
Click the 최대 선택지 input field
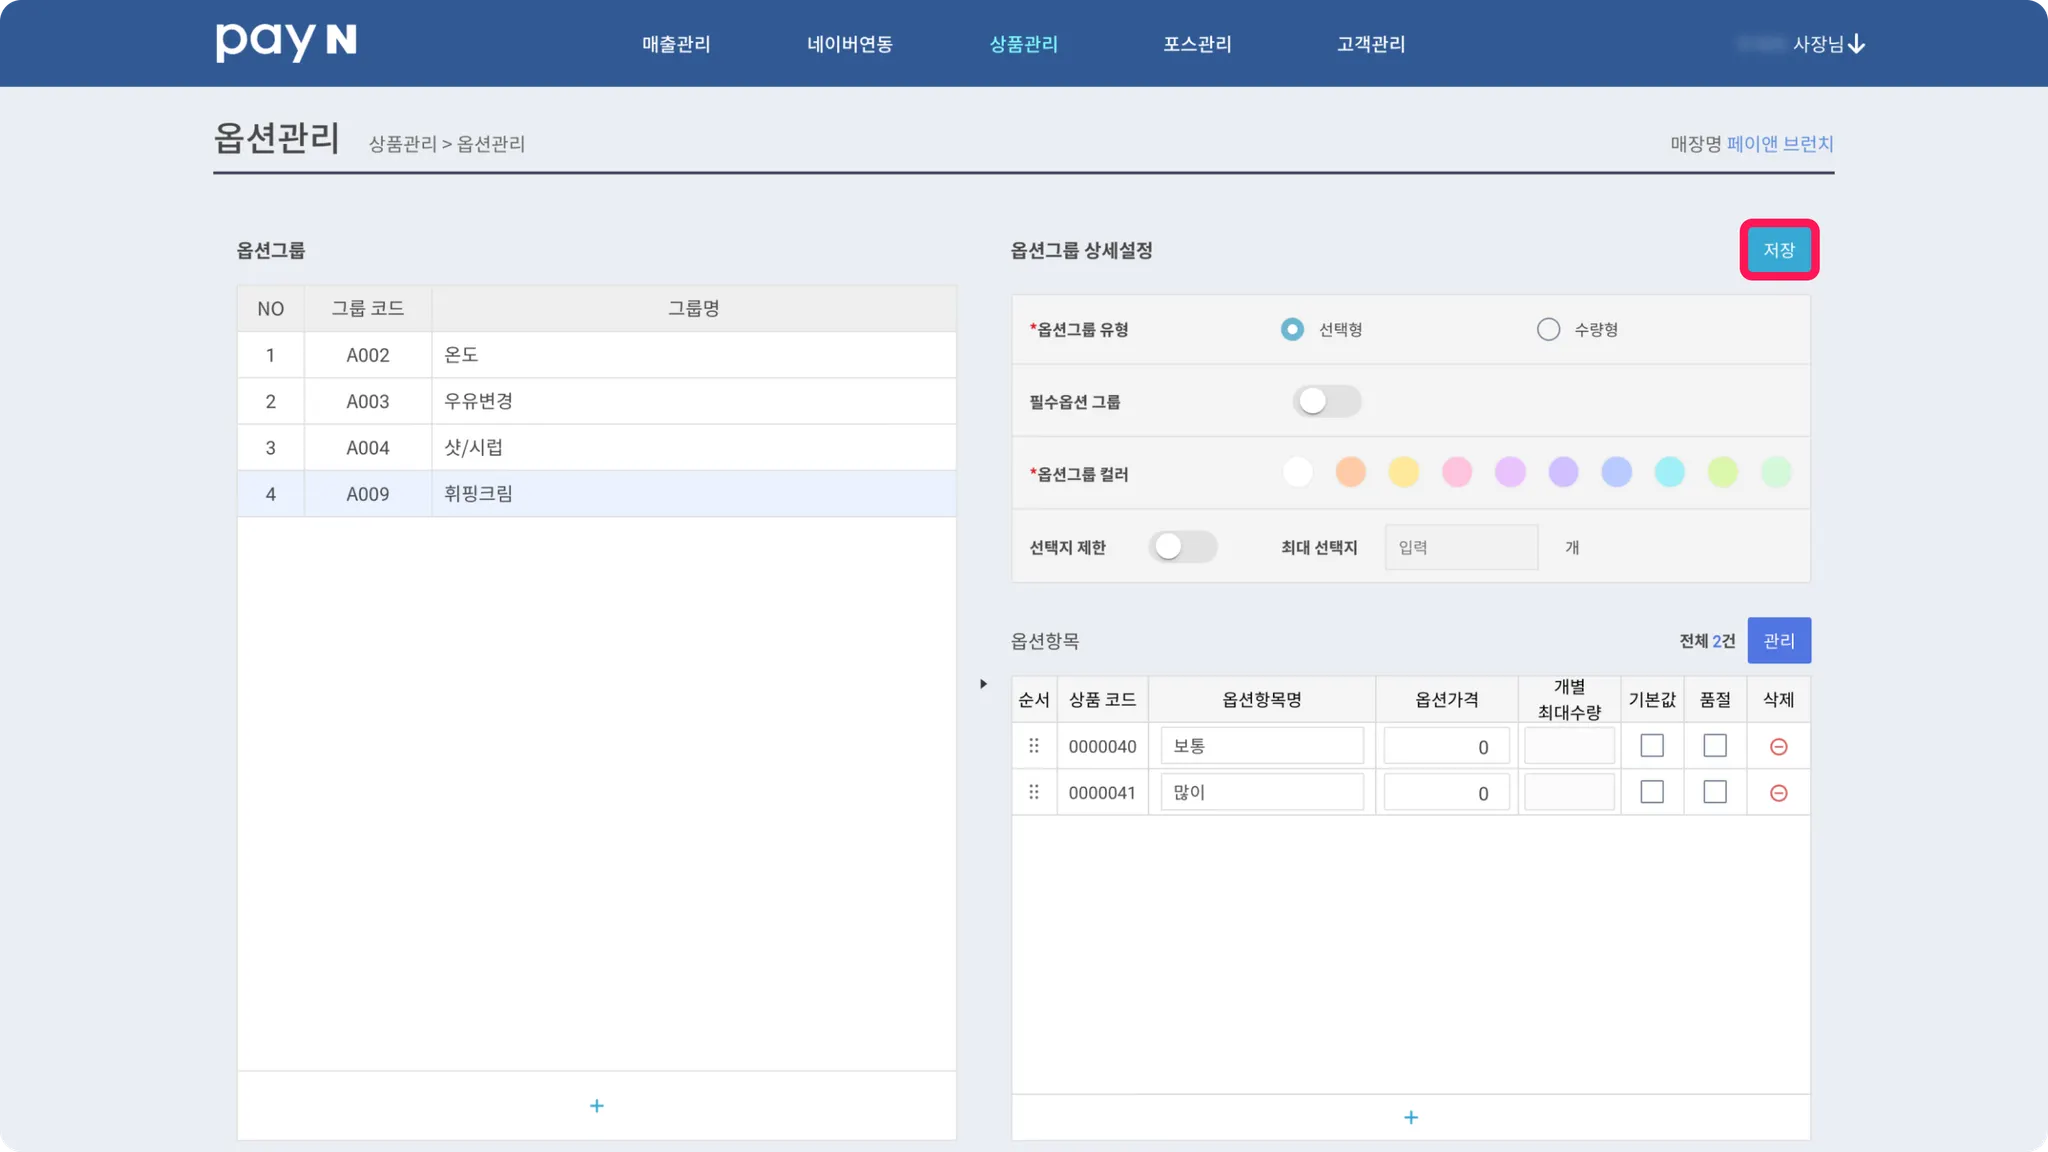point(1461,547)
